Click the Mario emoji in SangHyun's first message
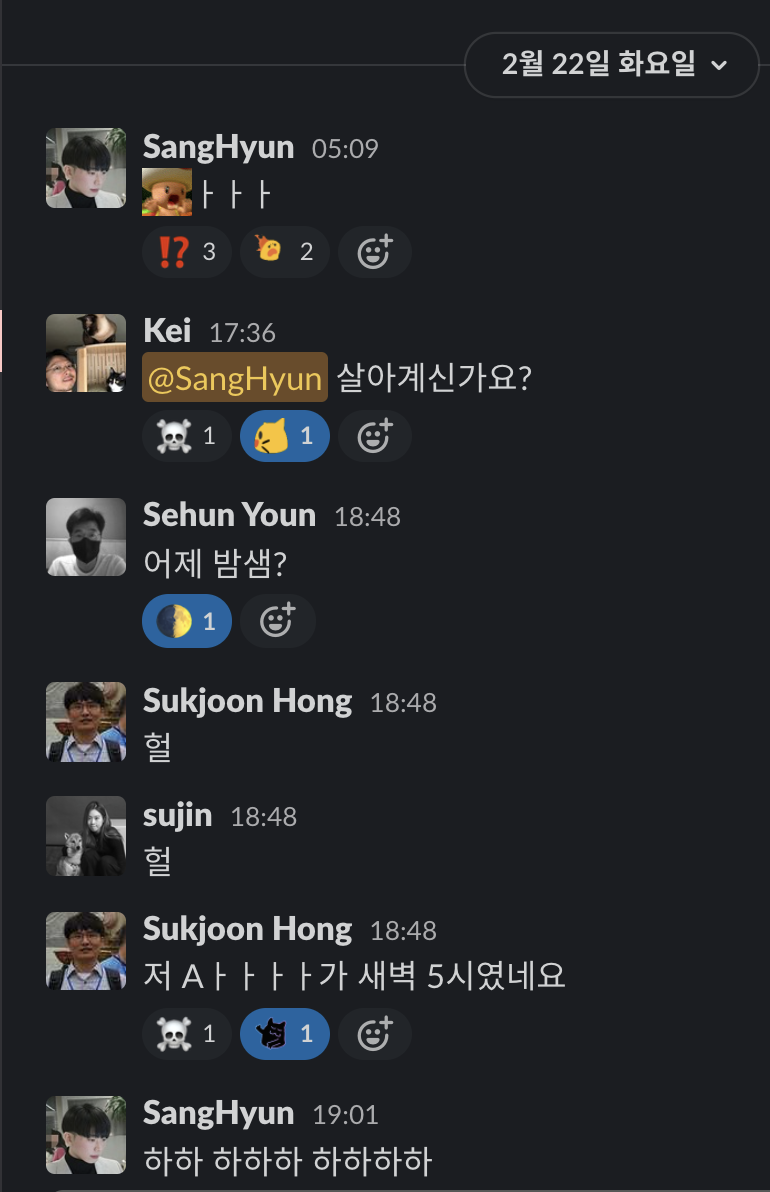The width and height of the screenshot is (770, 1192). (166, 192)
